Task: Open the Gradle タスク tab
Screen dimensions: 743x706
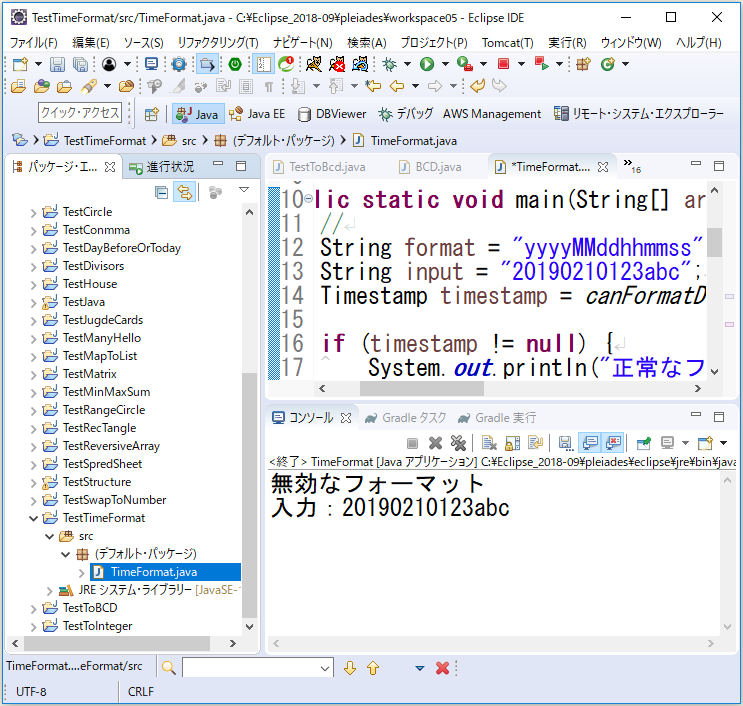Action: 406,418
